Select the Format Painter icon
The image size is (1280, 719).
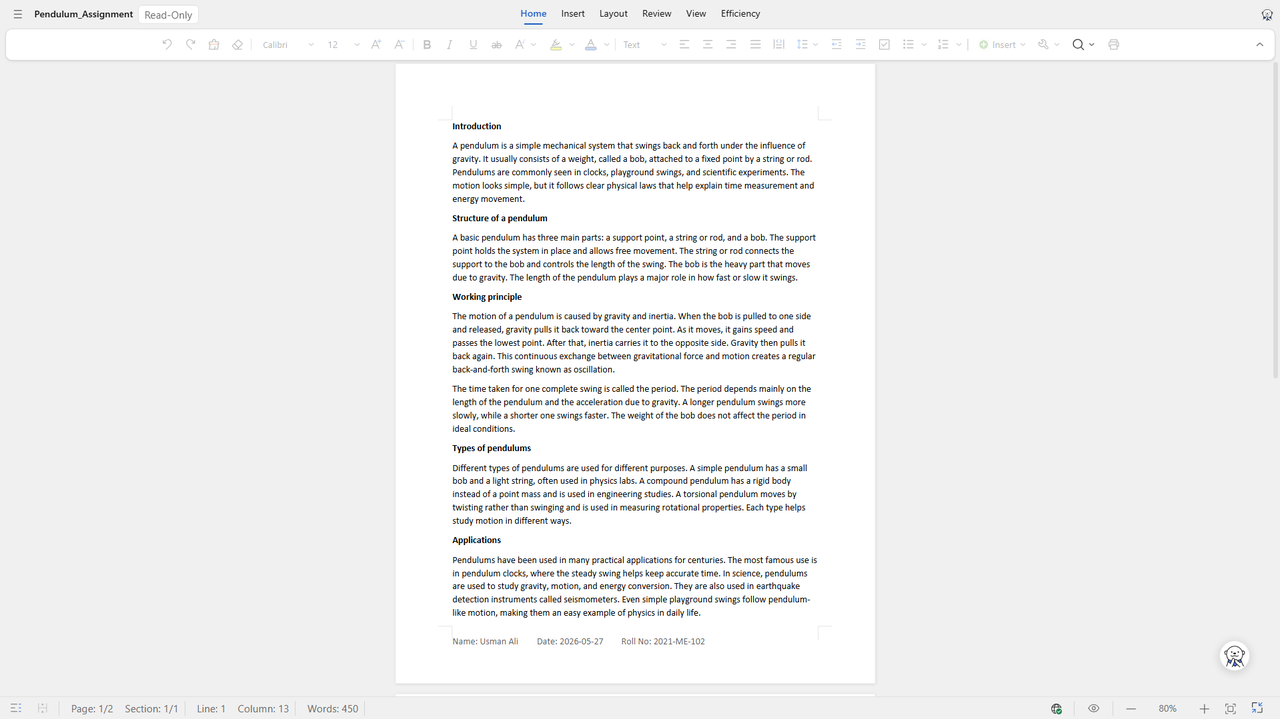[214, 45]
